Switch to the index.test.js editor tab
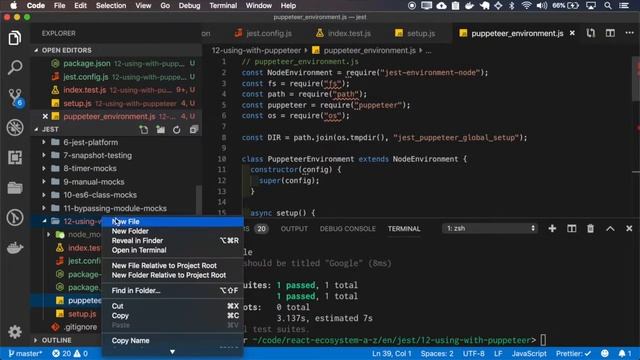This screenshot has height=360, width=640. (344, 33)
